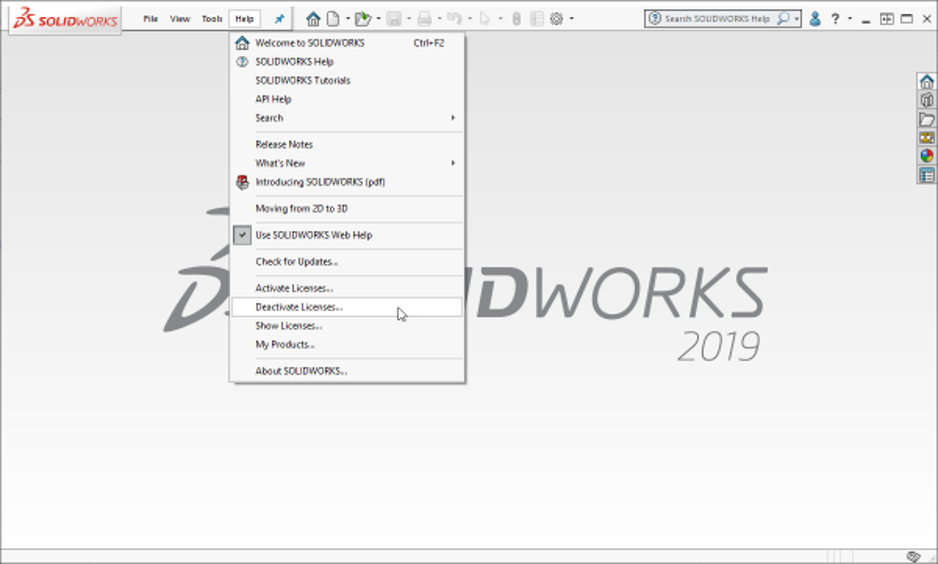Open Introducing SOLIDWORKS (pdf)
The height and width of the screenshot is (564, 938).
(347, 182)
